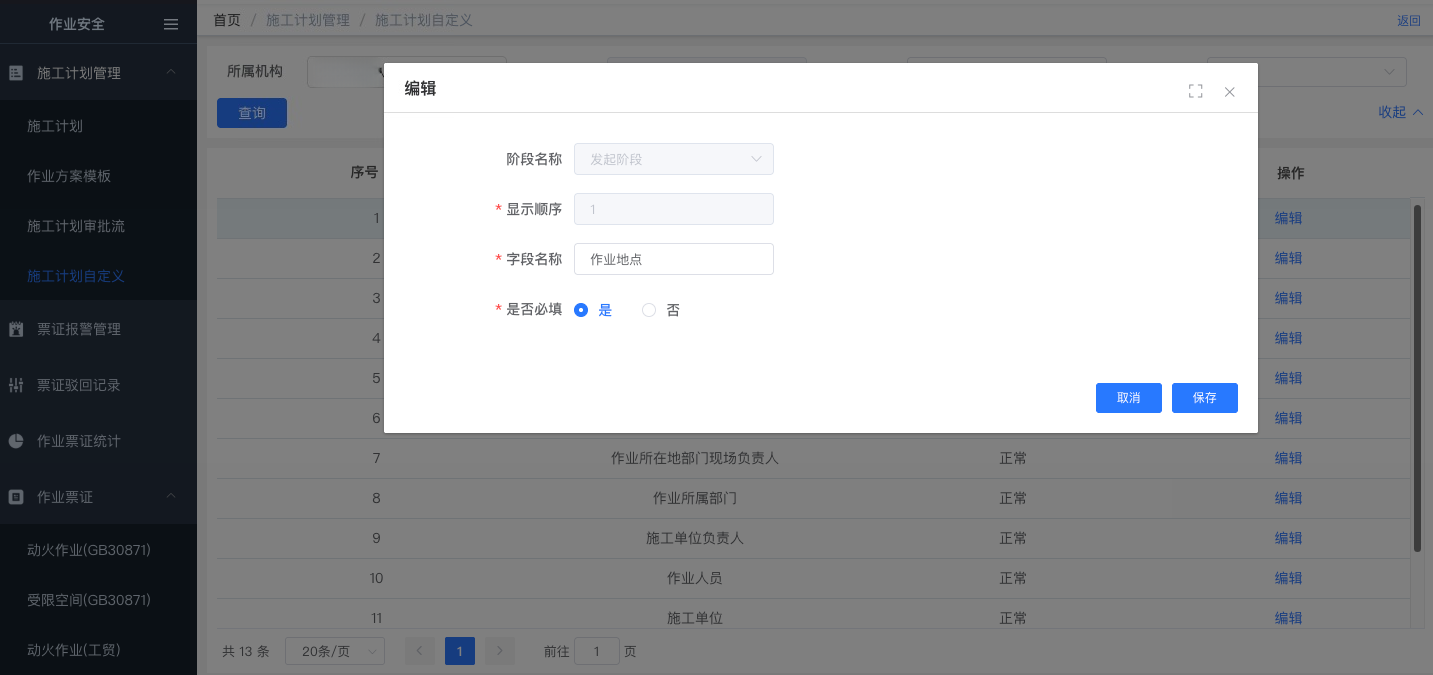
Task: Click the 字段名称 input field
Action: (x=673, y=259)
